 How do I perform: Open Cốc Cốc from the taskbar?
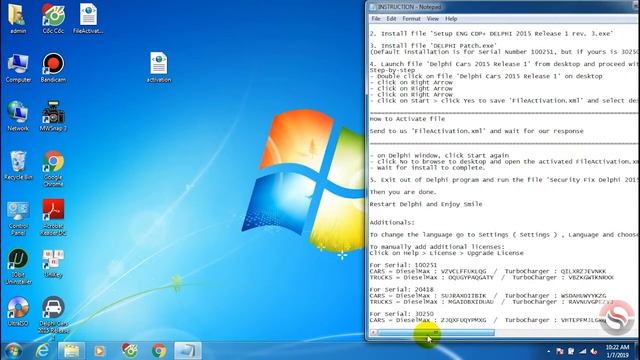tap(130, 351)
